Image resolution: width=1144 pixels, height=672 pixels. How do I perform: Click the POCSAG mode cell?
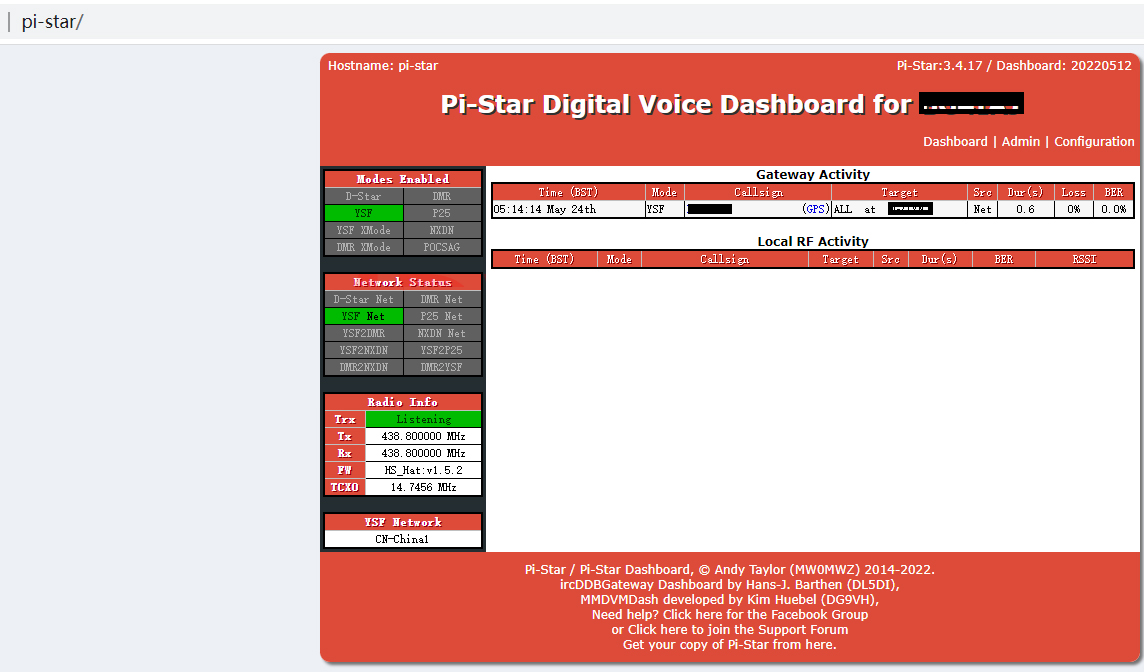pyautogui.click(x=442, y=247)
